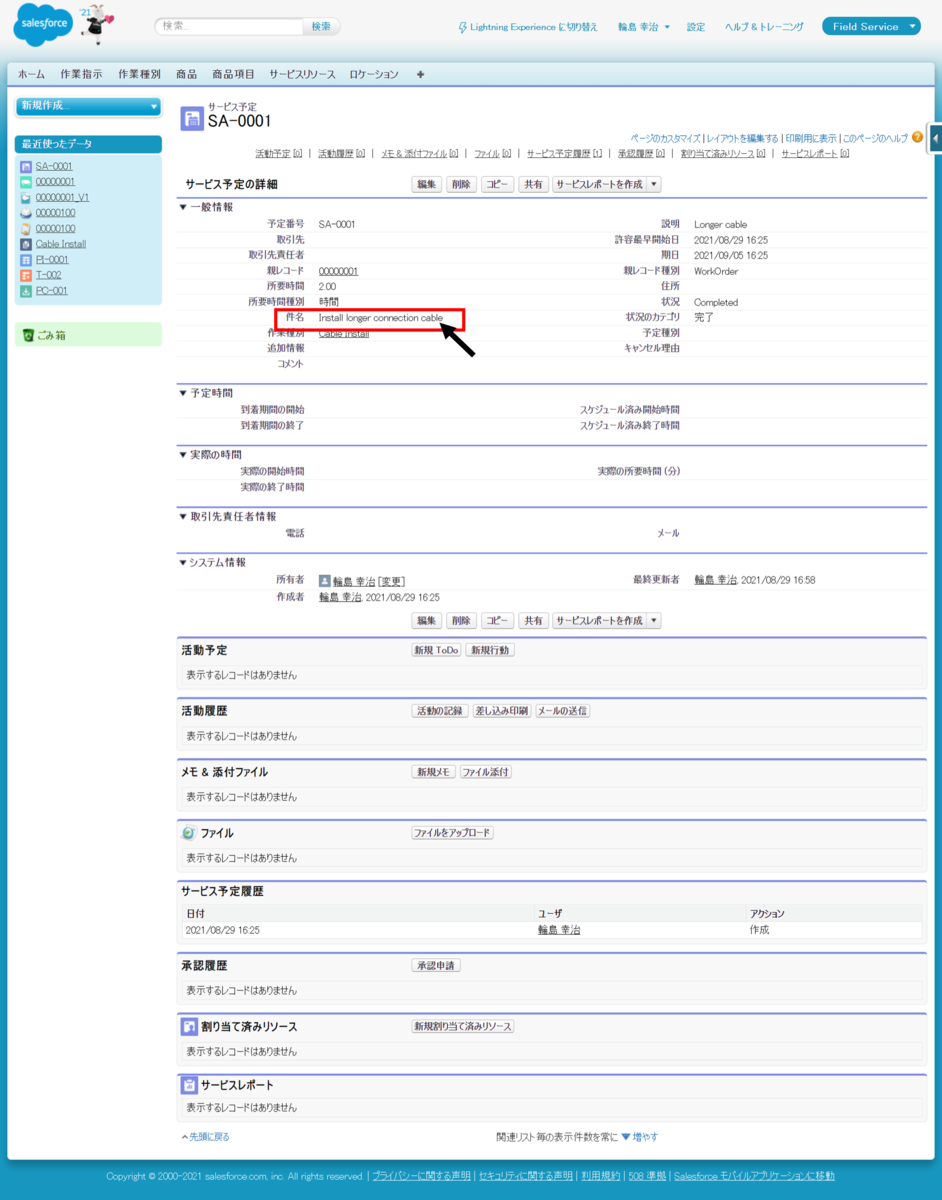The image size is (942, 1200).
Task: Click the owner user avatar icon
Action: tap(324, 580)
